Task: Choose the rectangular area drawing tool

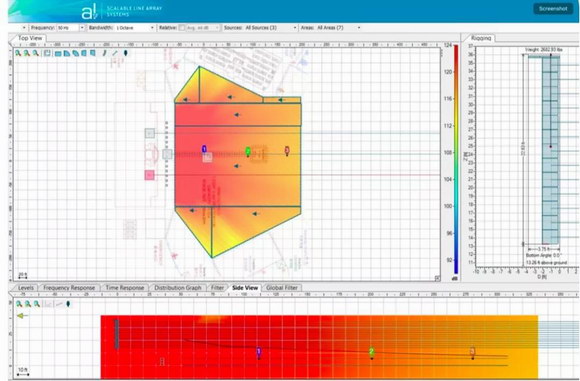Action: point(58,54)
